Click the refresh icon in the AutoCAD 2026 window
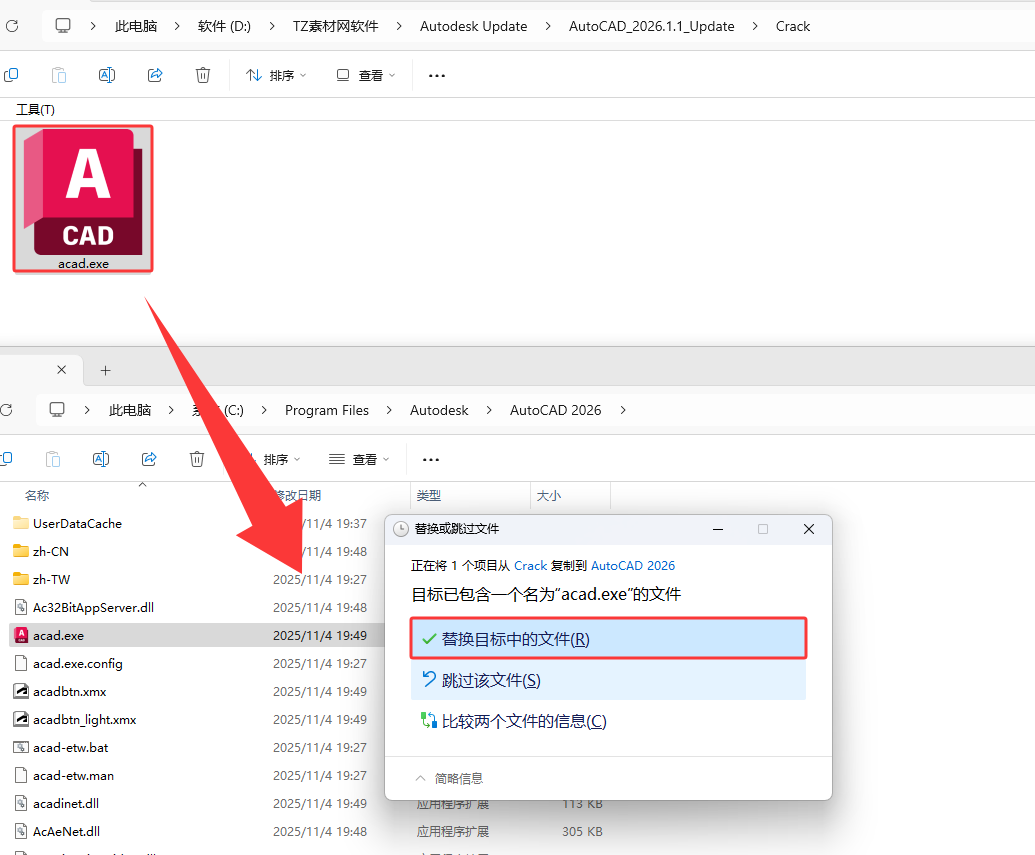Viewport: 1035px width, 855px height. 7,410
